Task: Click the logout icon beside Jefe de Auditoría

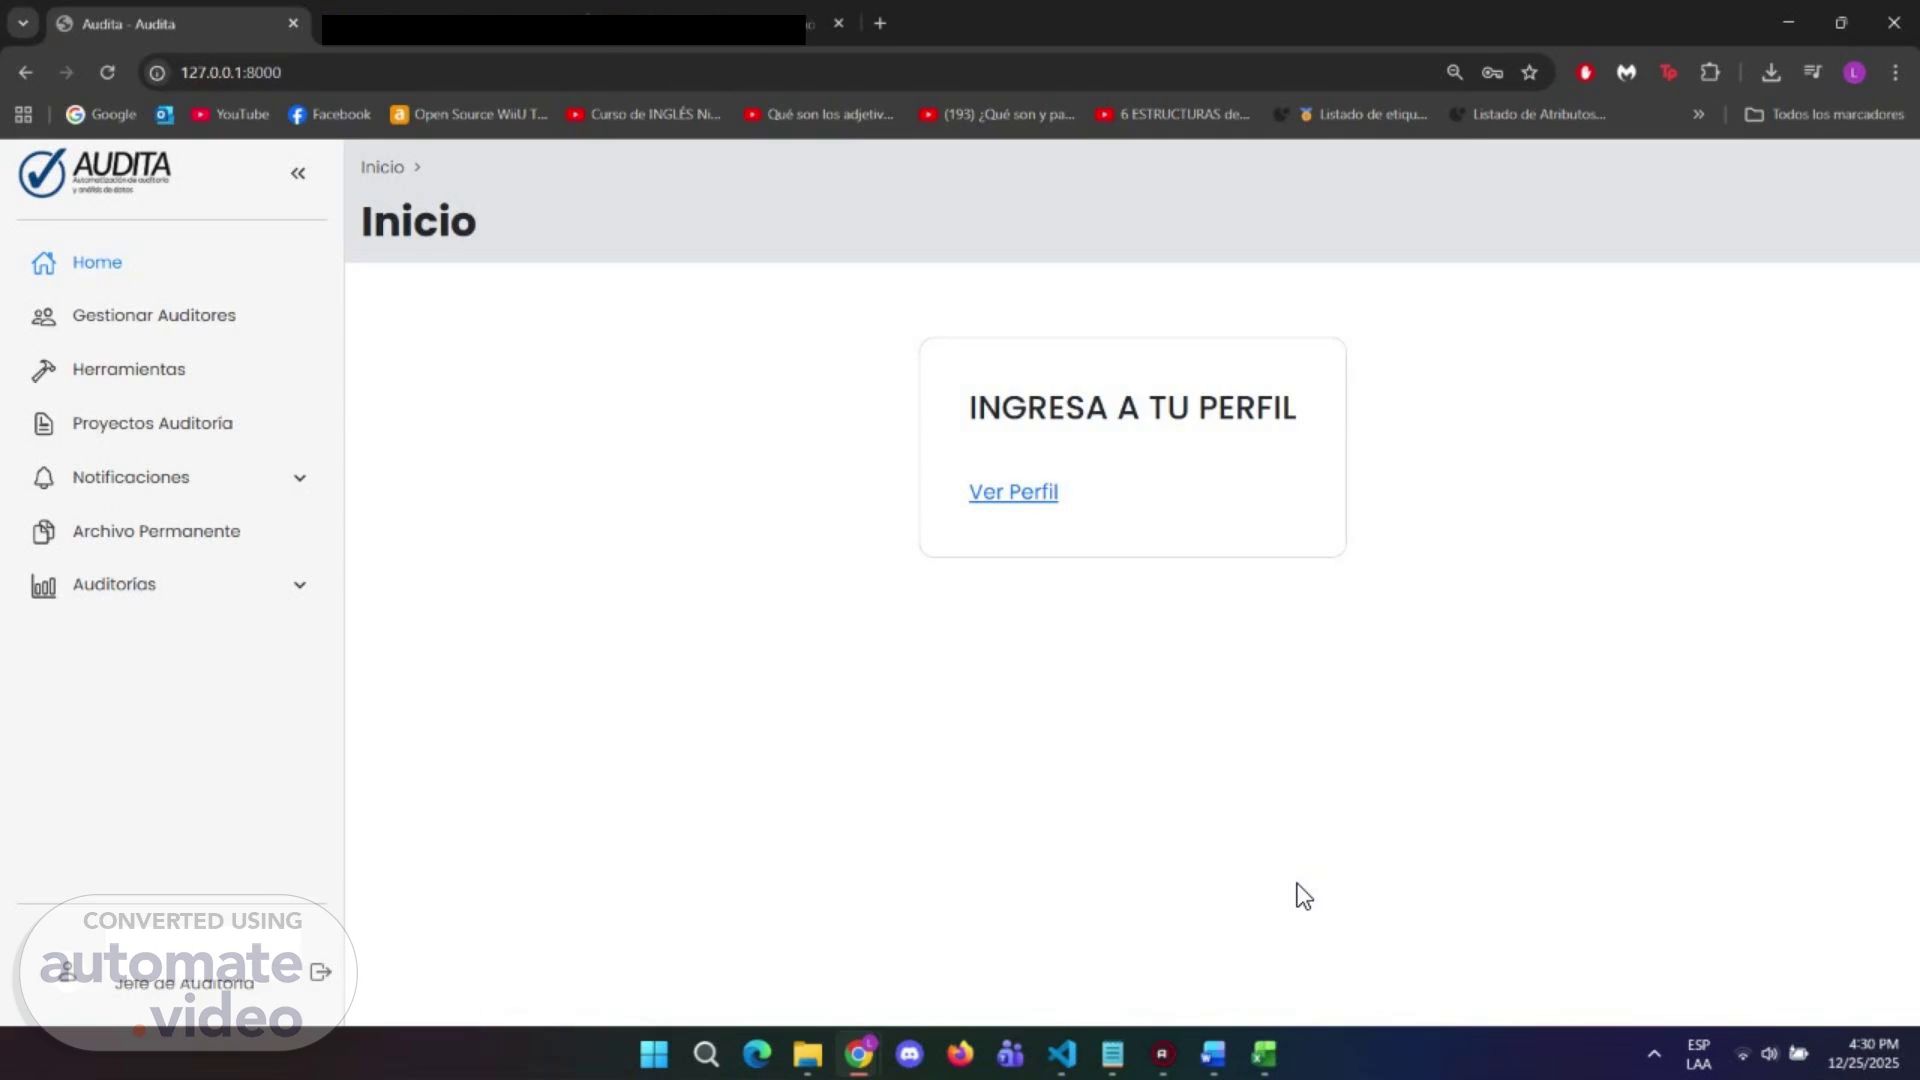Action: [320, 972]
